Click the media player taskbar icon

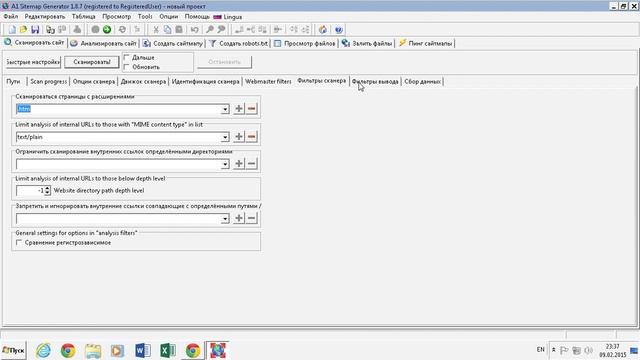click(117, 351)
